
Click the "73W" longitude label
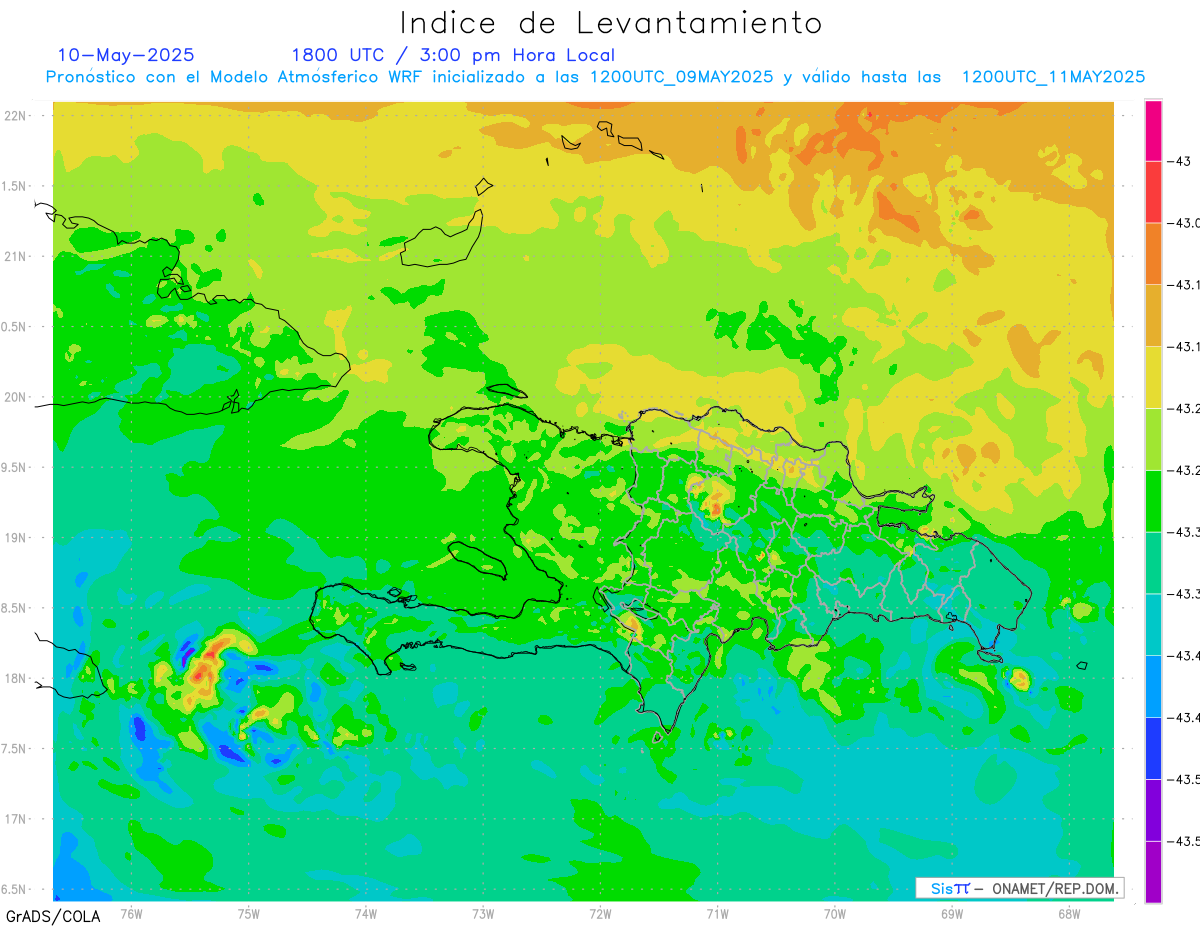(482, 914)
